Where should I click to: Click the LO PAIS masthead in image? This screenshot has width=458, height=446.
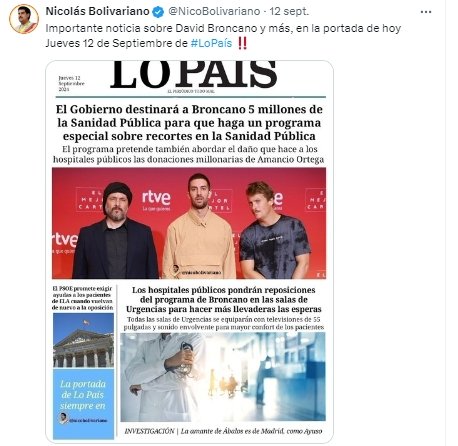click(x=194, y=75)
